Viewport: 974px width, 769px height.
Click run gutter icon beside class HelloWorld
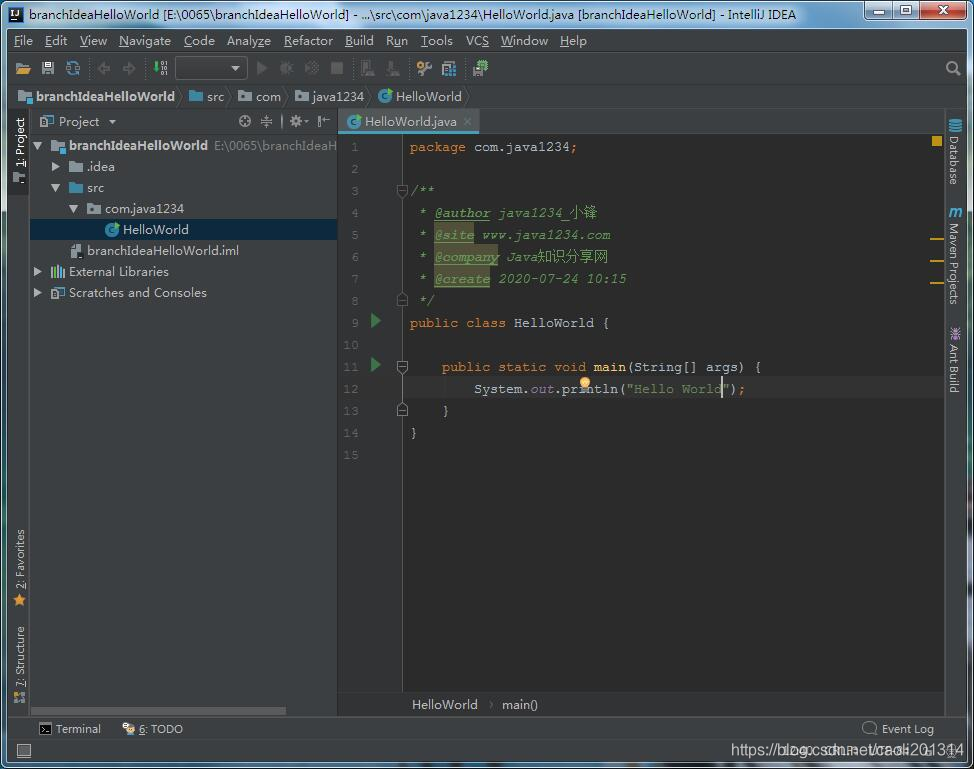click(375, 321)
